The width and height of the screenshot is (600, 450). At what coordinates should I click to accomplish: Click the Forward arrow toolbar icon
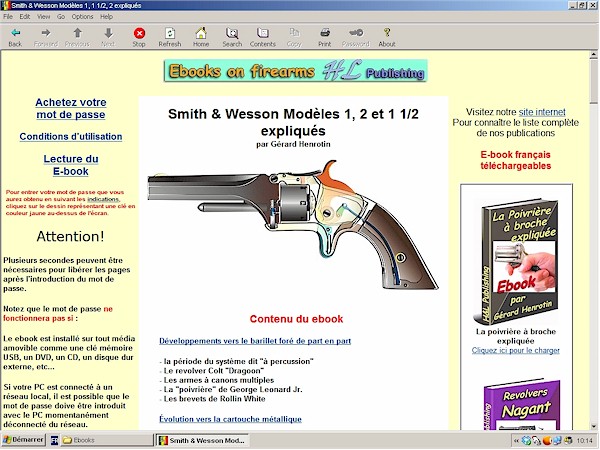46,33
